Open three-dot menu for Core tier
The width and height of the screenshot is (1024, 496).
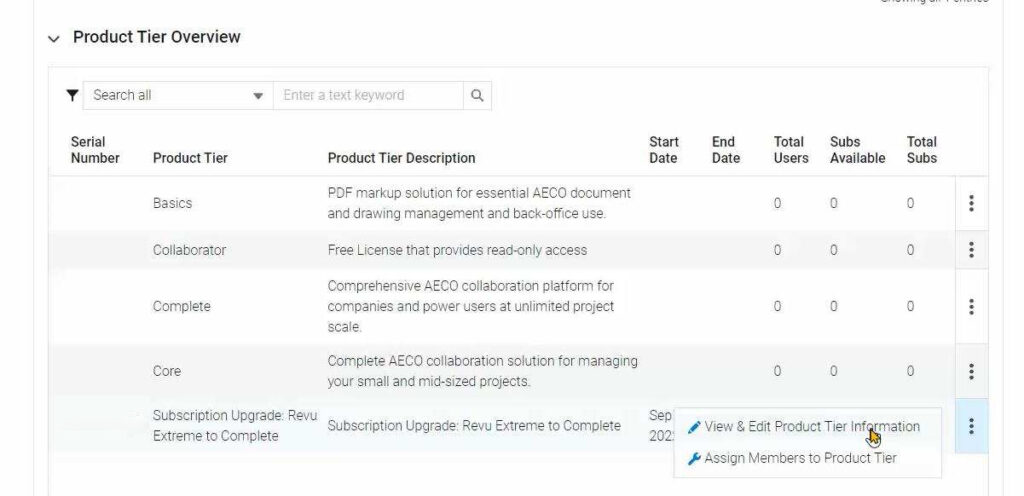click(971, 371)
